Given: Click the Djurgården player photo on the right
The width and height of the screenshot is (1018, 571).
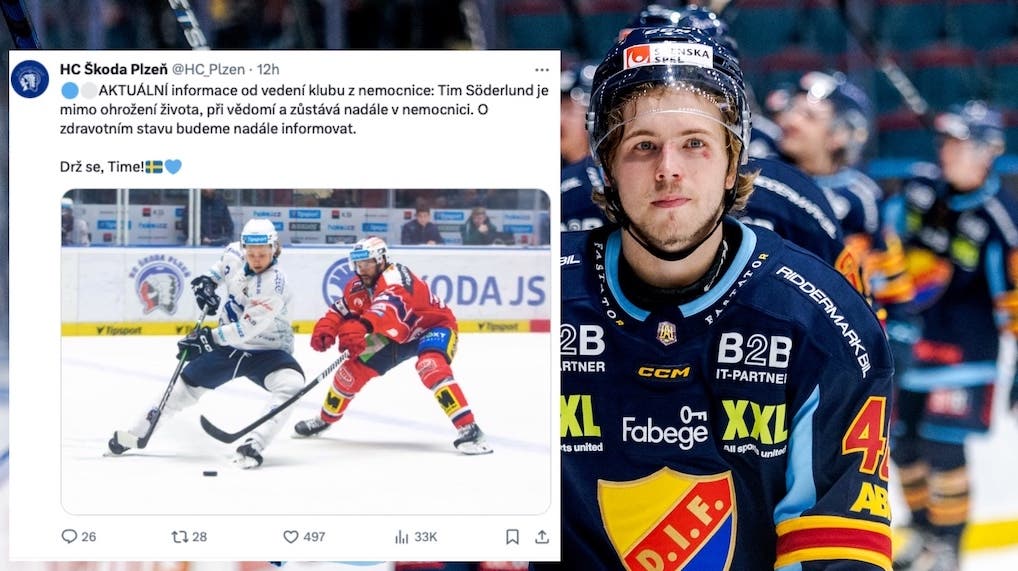Looking at the screenshot, I should click(789, 286).
